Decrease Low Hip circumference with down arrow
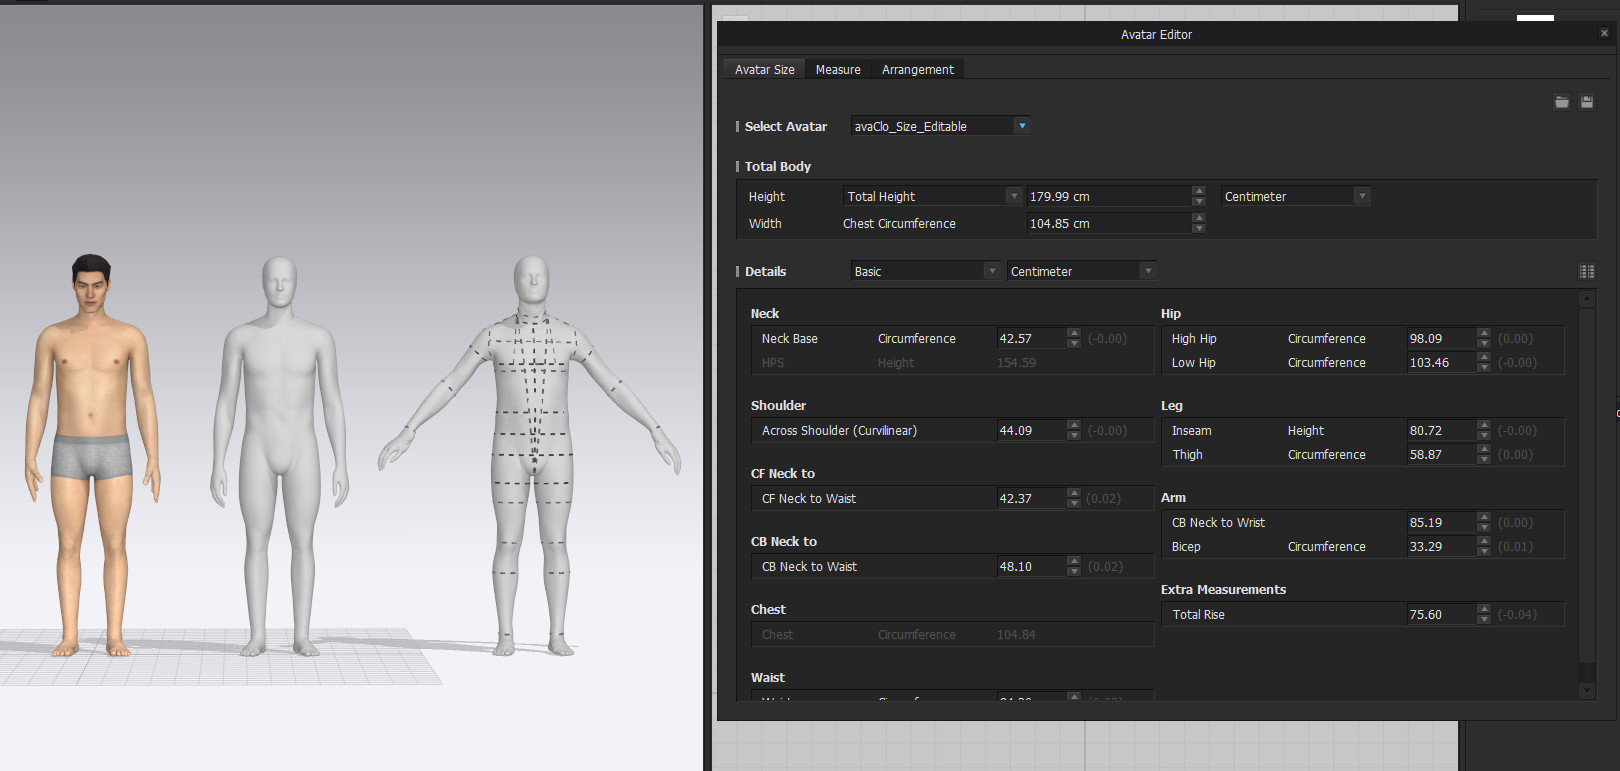This screenshot has height=771, width=1620. tap(1484, 368)
